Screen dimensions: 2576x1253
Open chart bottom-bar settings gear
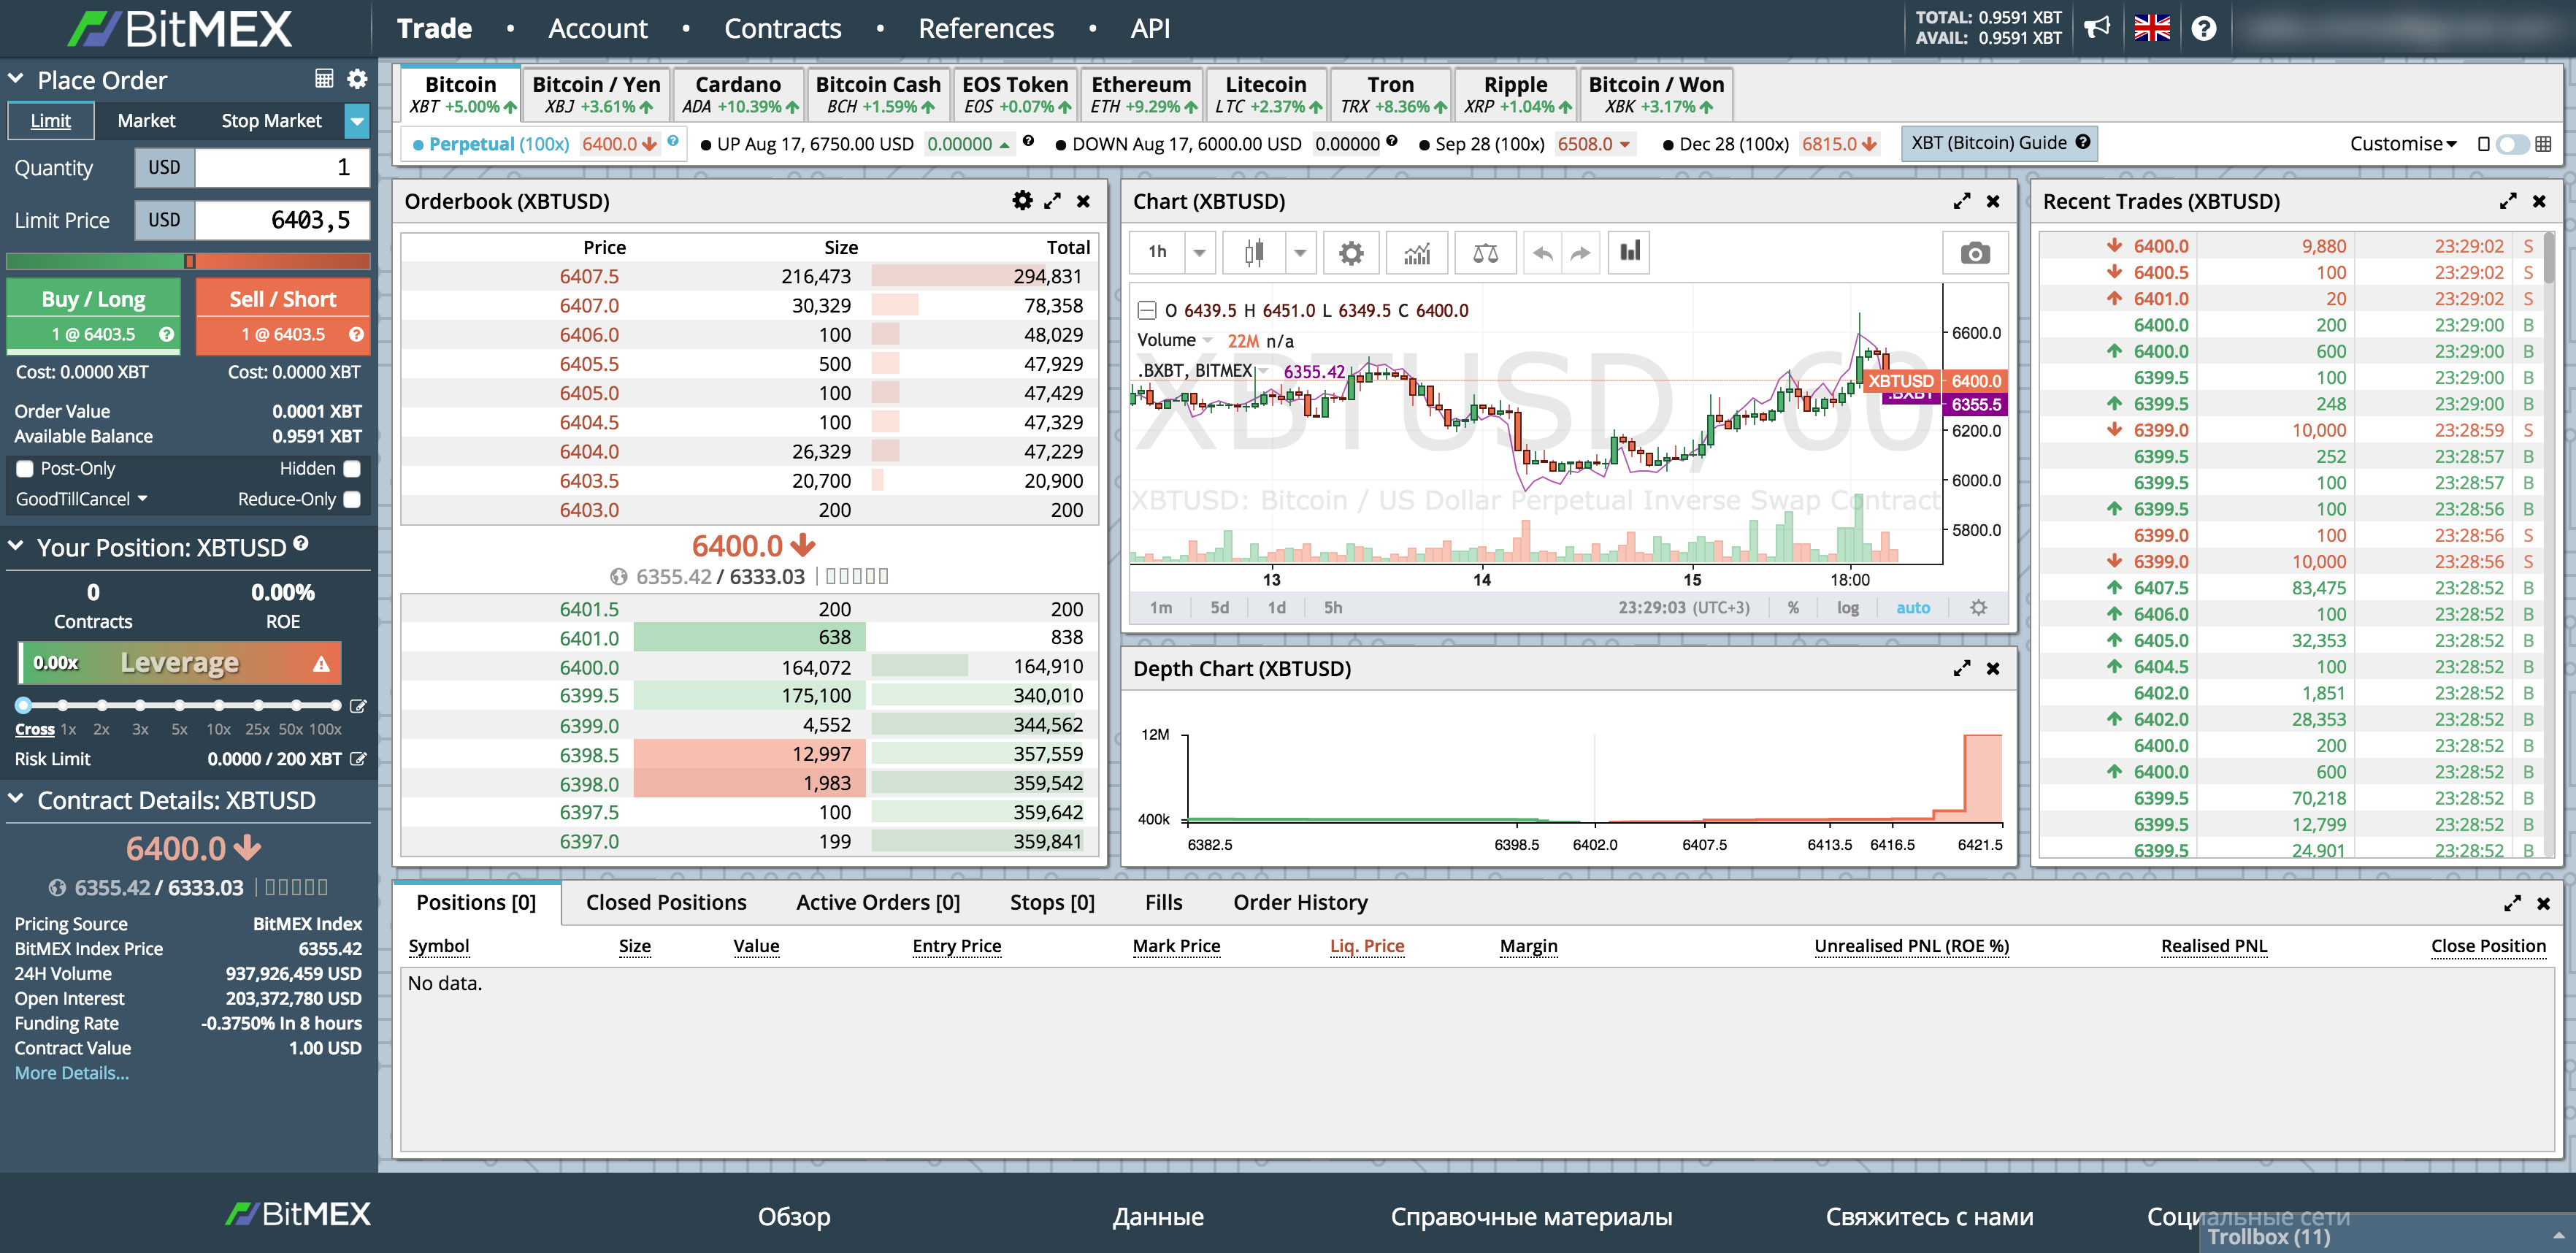tap(1978, 607)
